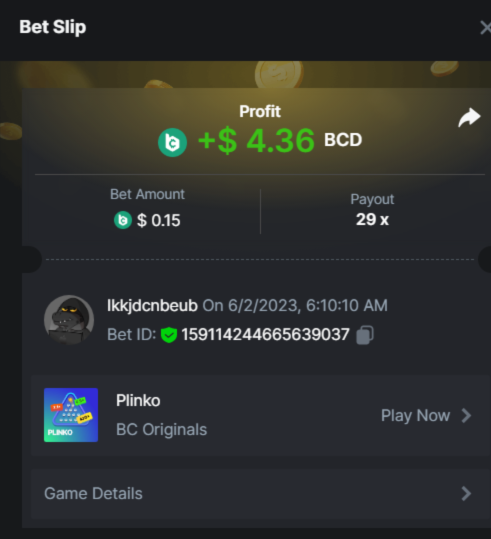Screen dimensions: 491x539
Task: Select the Bet ID number text
Action: 265,334
